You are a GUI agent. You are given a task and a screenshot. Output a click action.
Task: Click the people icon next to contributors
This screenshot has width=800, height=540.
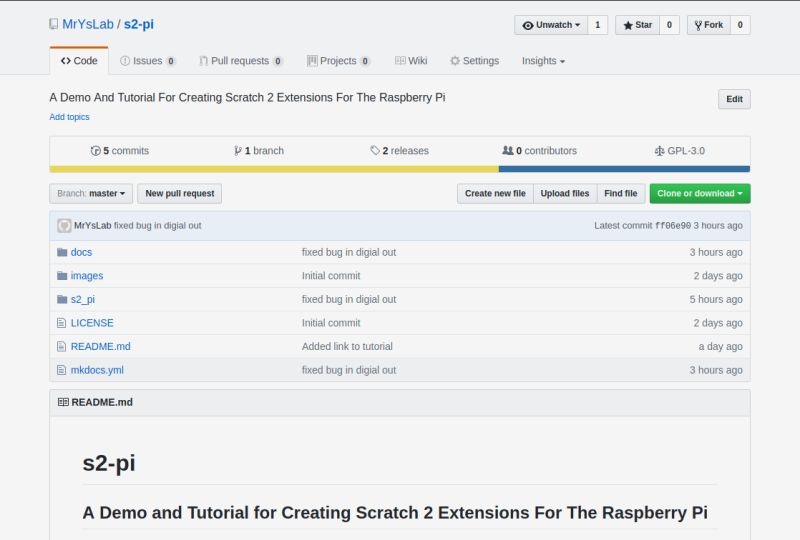click(x=508, y=151)
